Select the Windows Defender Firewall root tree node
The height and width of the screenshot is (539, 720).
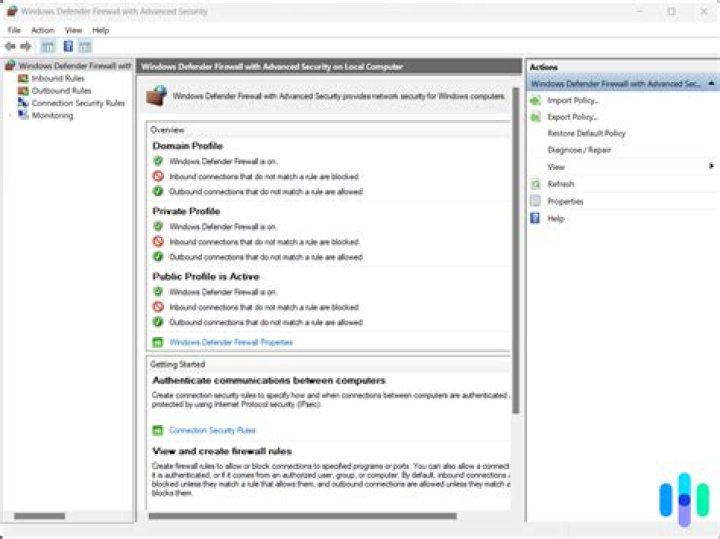[x=75, y=66]
